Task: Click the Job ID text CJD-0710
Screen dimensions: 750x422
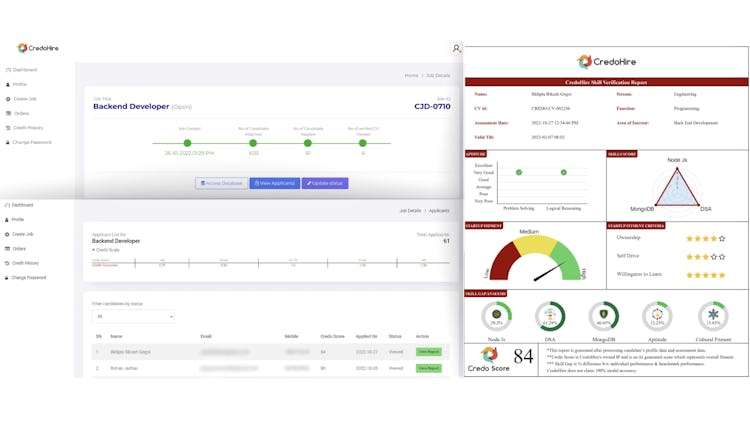Action: [432, 106]
